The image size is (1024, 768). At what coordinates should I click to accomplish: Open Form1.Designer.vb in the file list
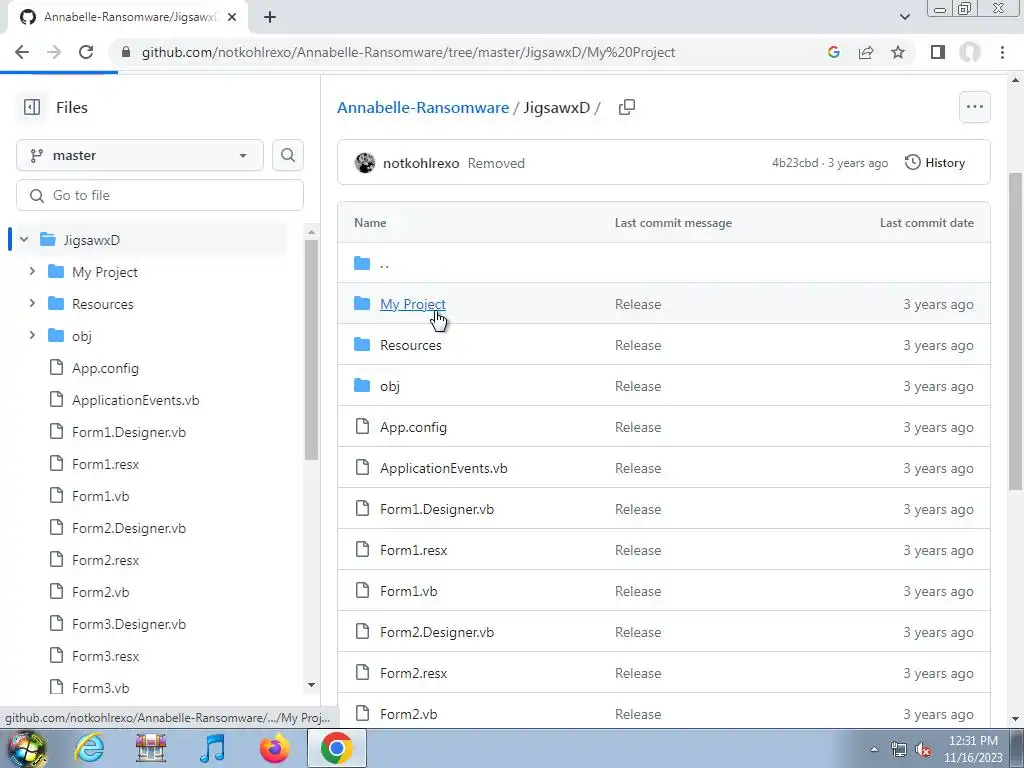click(437, 509)
